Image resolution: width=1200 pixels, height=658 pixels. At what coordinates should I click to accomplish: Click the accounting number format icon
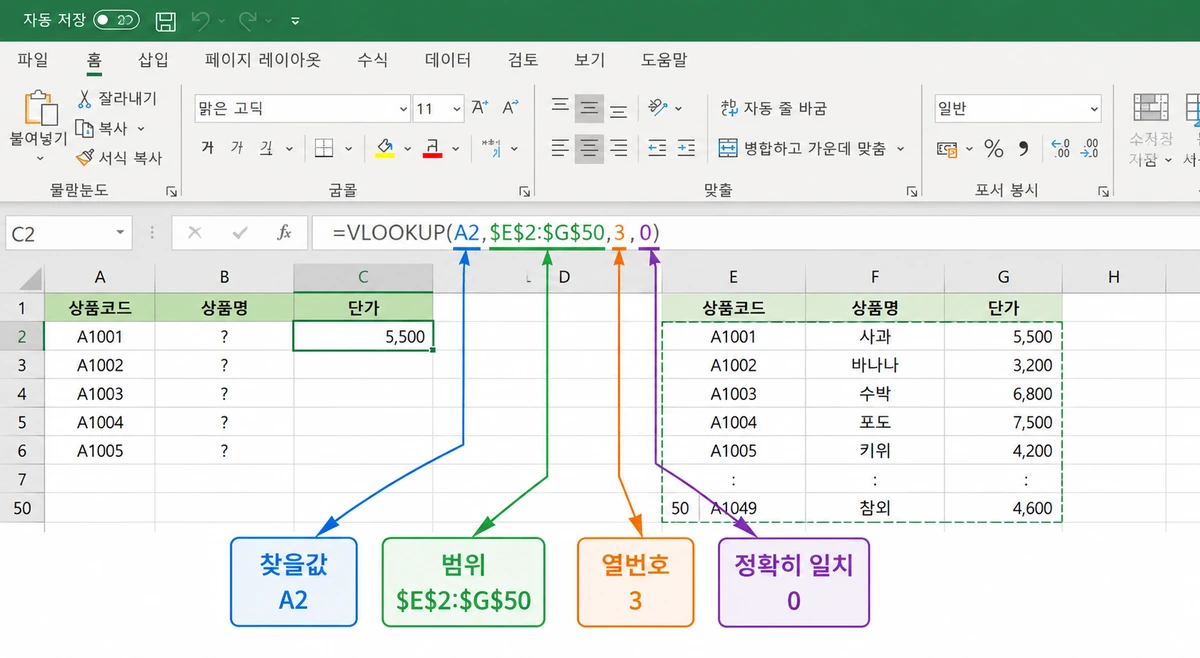(947, 149)
